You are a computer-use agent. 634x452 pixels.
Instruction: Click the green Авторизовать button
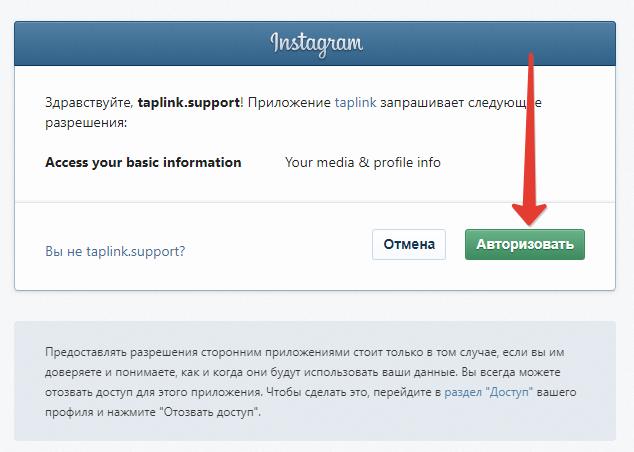524,244
